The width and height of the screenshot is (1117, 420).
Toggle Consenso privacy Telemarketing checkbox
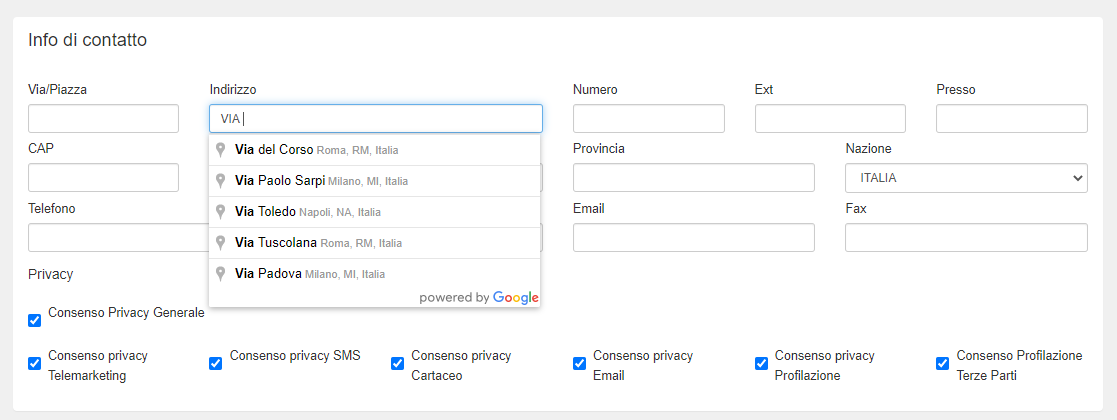click(x=35, y=363)
